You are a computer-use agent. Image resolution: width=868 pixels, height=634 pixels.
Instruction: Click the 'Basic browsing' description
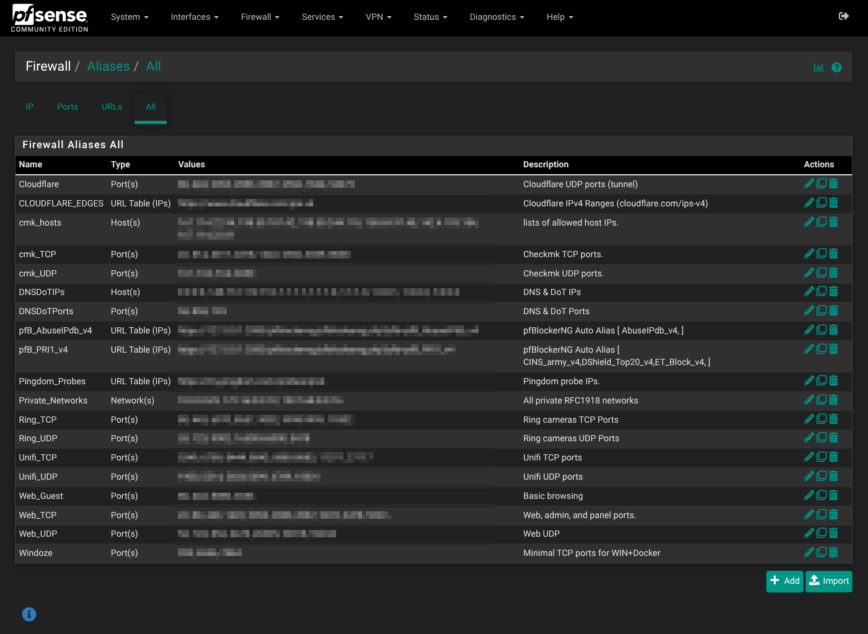[x=553, y=496]
